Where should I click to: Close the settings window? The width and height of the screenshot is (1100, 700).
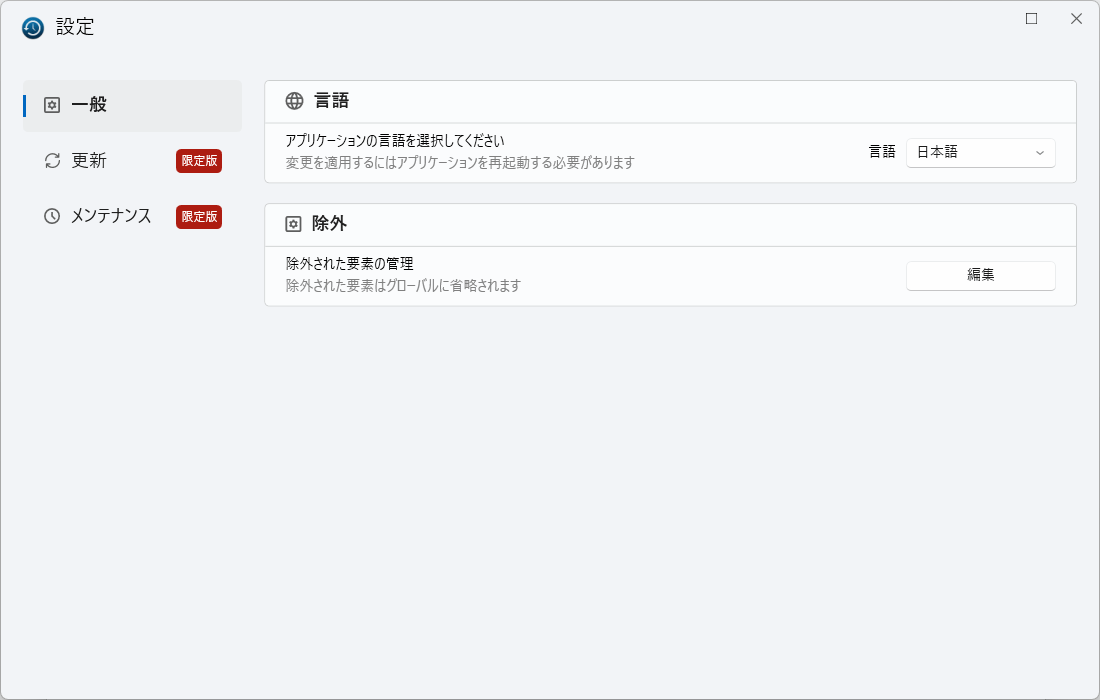click(x=1076, y=19)
